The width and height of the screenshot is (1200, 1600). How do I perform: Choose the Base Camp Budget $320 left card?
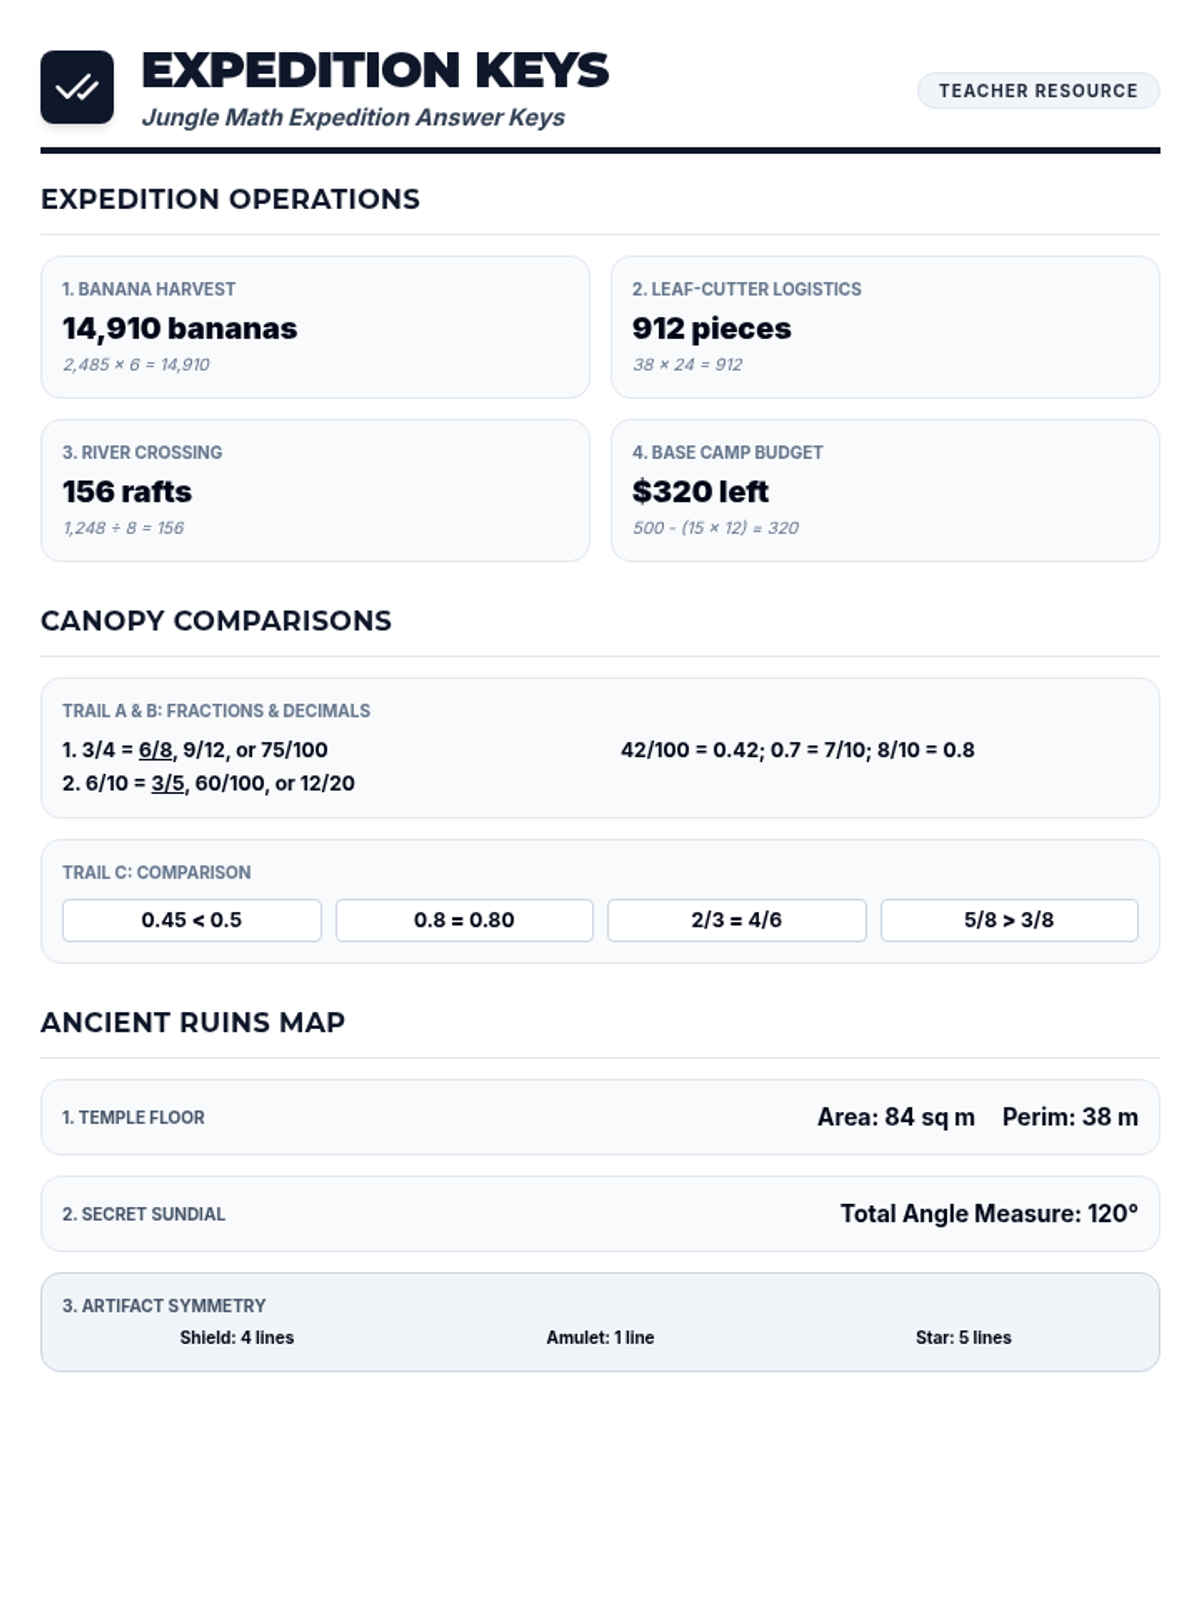tap(885, 490)
